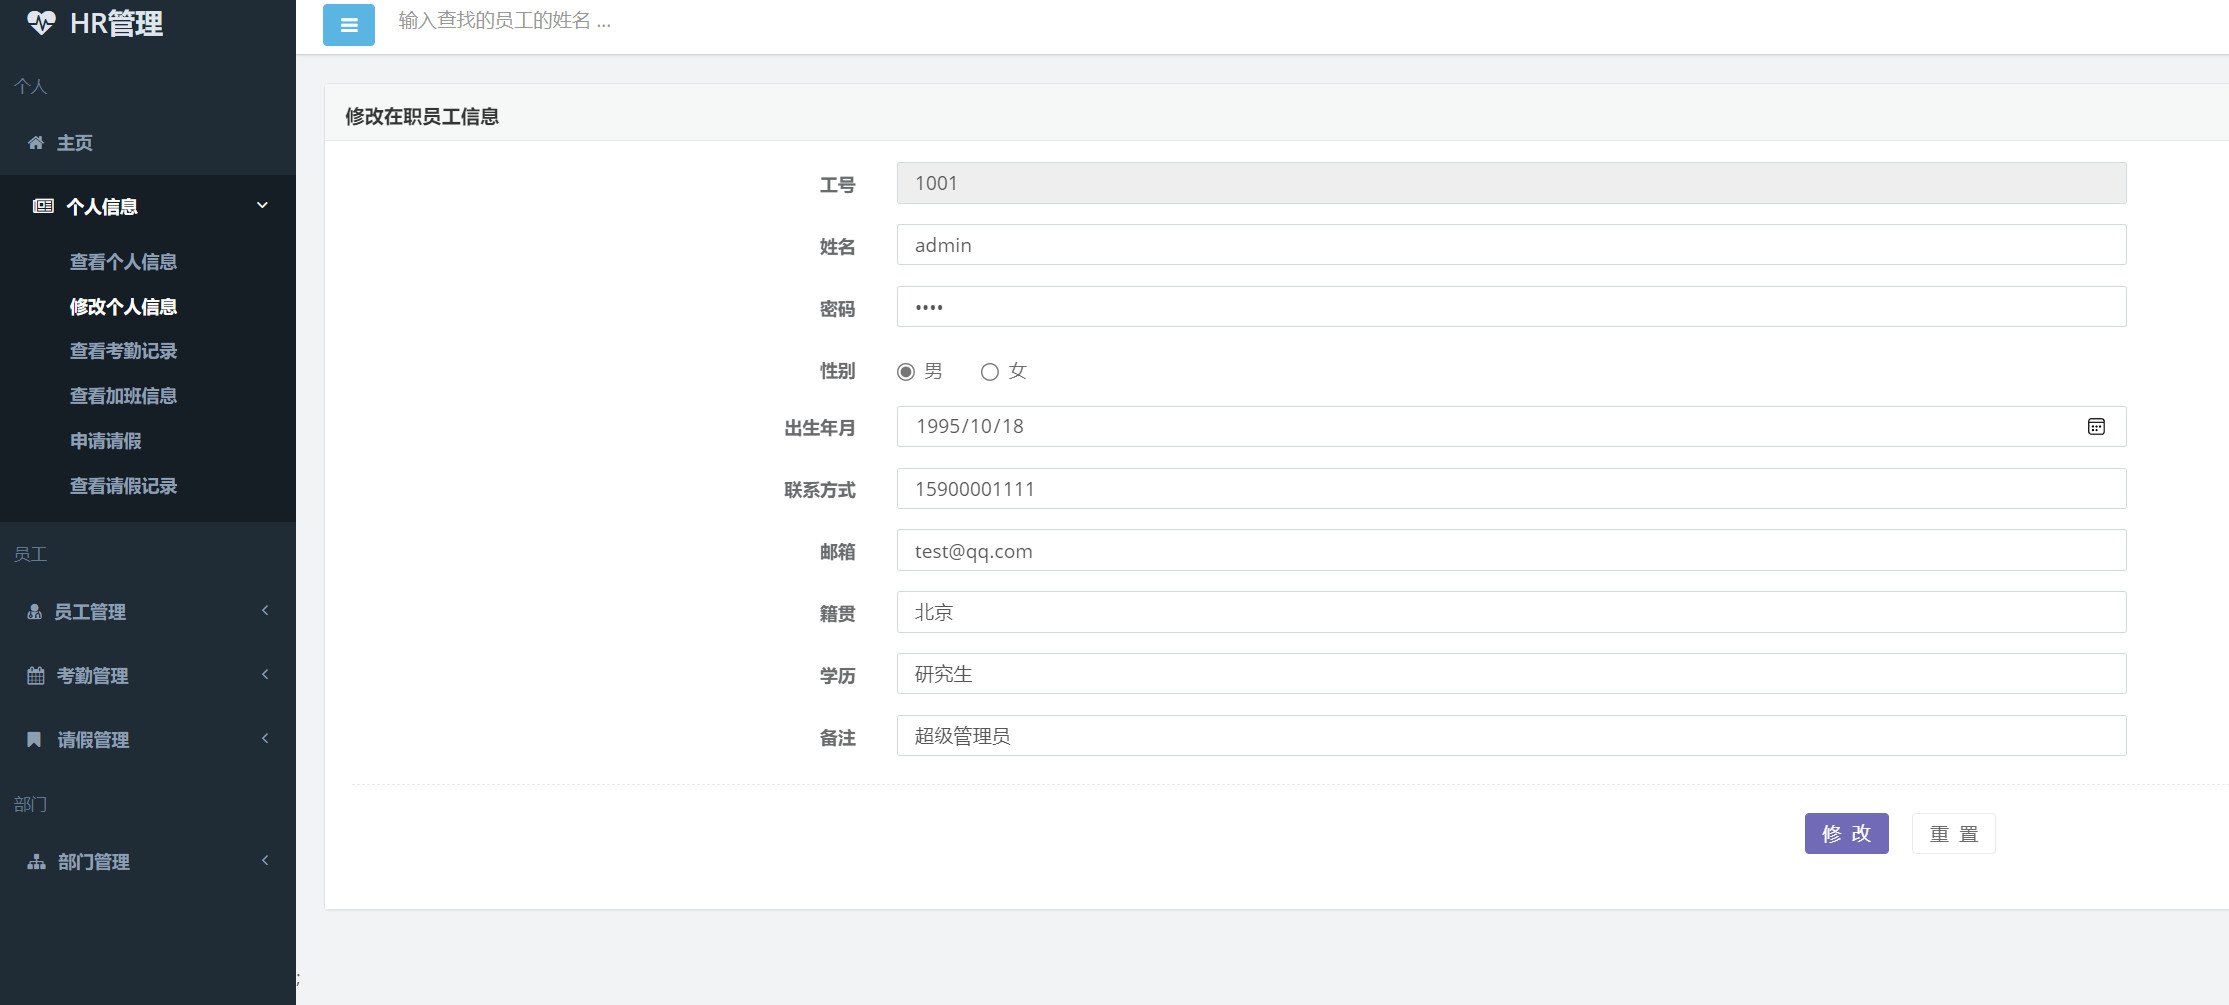The height and width of the screenshot is (1005, 2229).
Task: Click the 邮箱 field label
Action: click(x=837, y=552)
